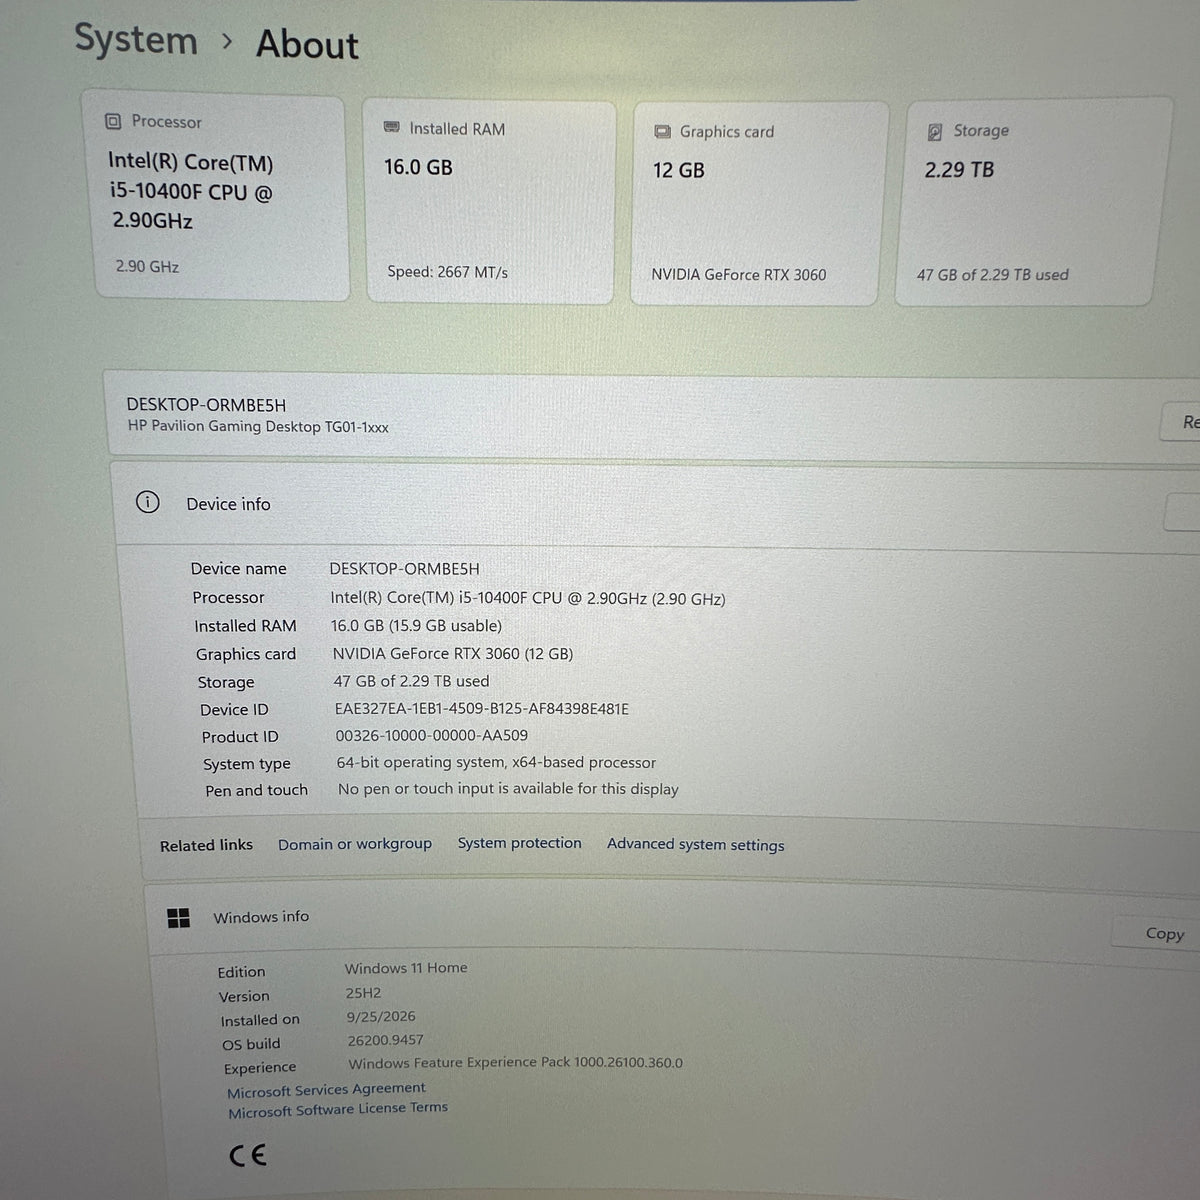
Task: Open Microsoft Services Agreement link
Action: tap(326, 1090)
